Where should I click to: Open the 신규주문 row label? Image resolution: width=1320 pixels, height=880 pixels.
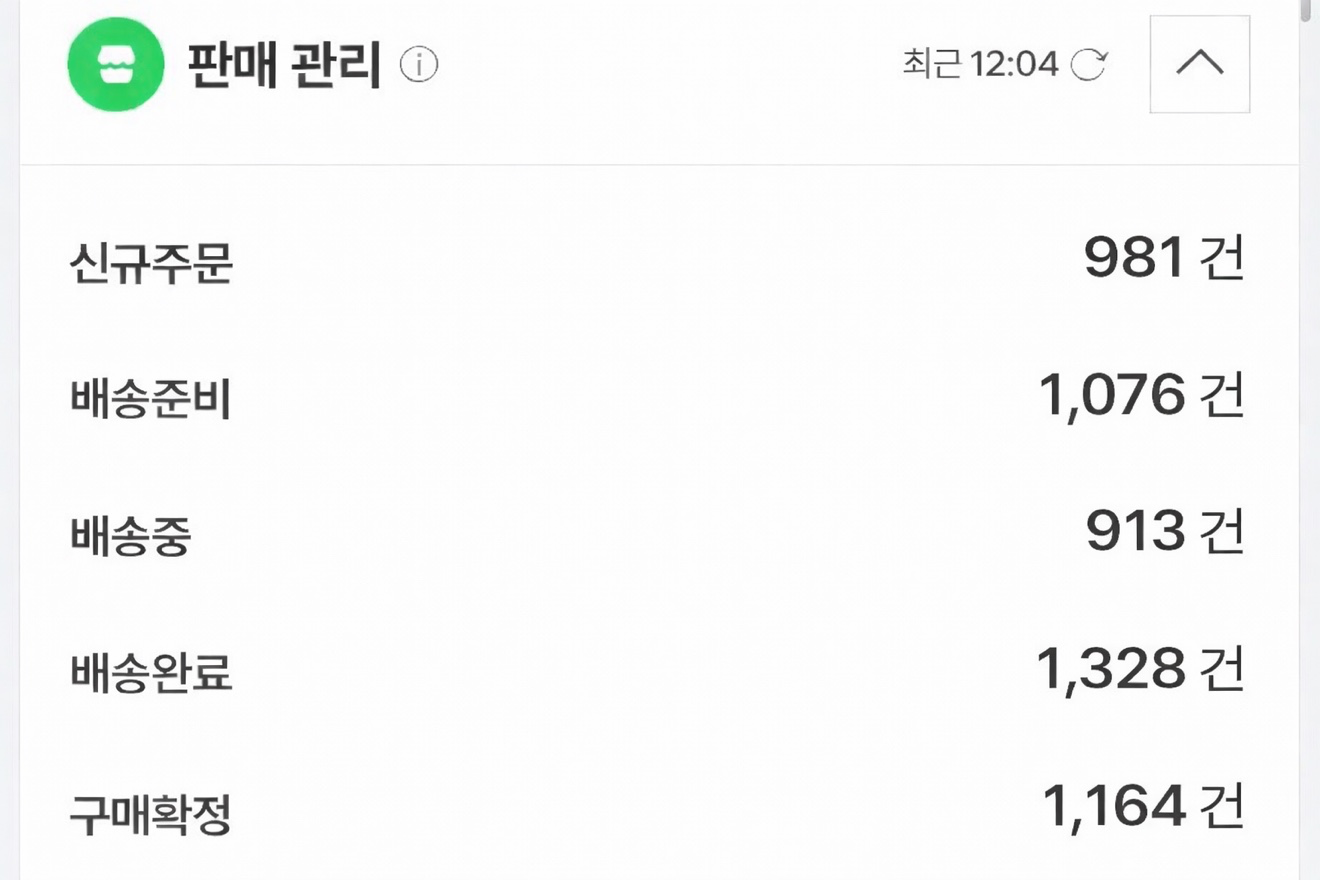point(151,264)
